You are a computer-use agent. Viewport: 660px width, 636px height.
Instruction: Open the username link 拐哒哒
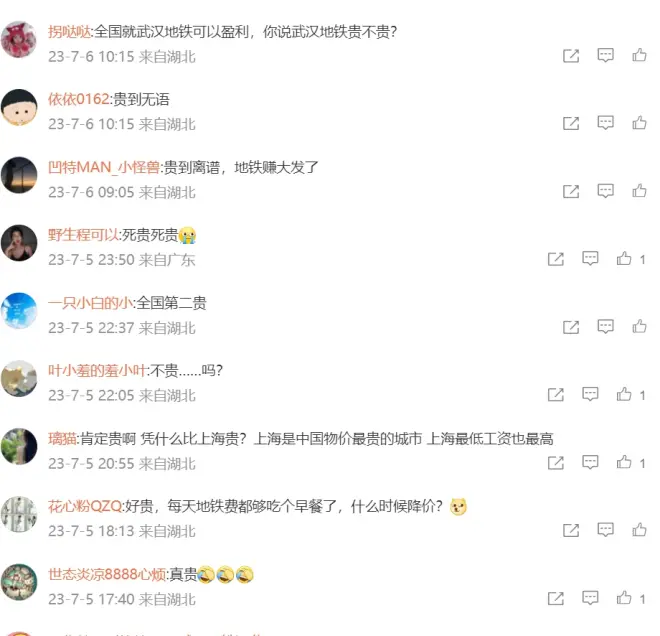69,32
